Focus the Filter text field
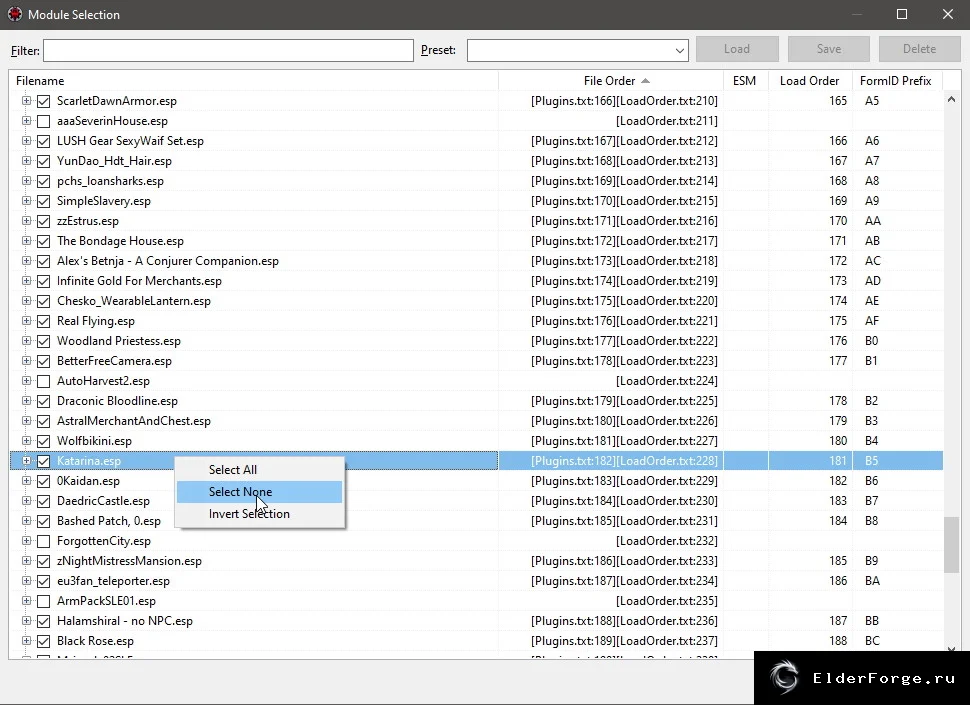The height and width of the screenshot is (705, 970). tap(228, 51)
